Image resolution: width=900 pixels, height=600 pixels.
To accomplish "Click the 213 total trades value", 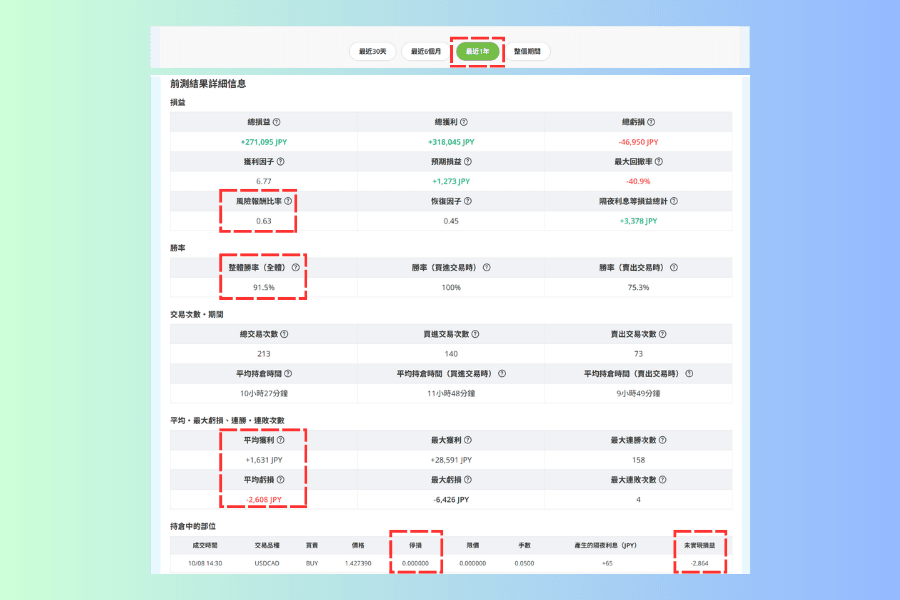I will tap(264, 354).
